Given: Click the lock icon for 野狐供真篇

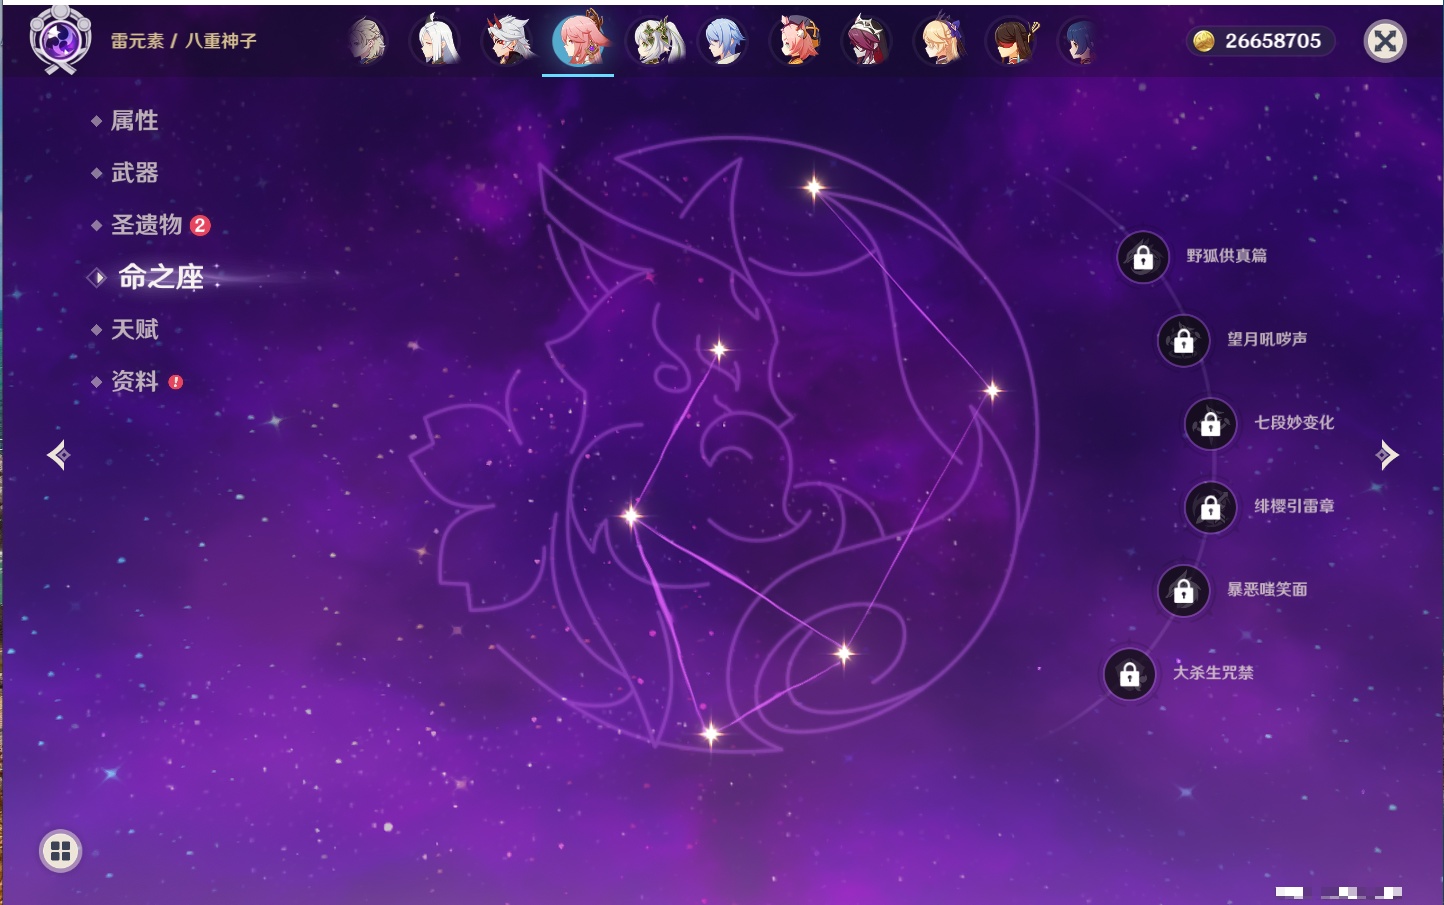Looking at the screenshot, I should point(1143,258).
